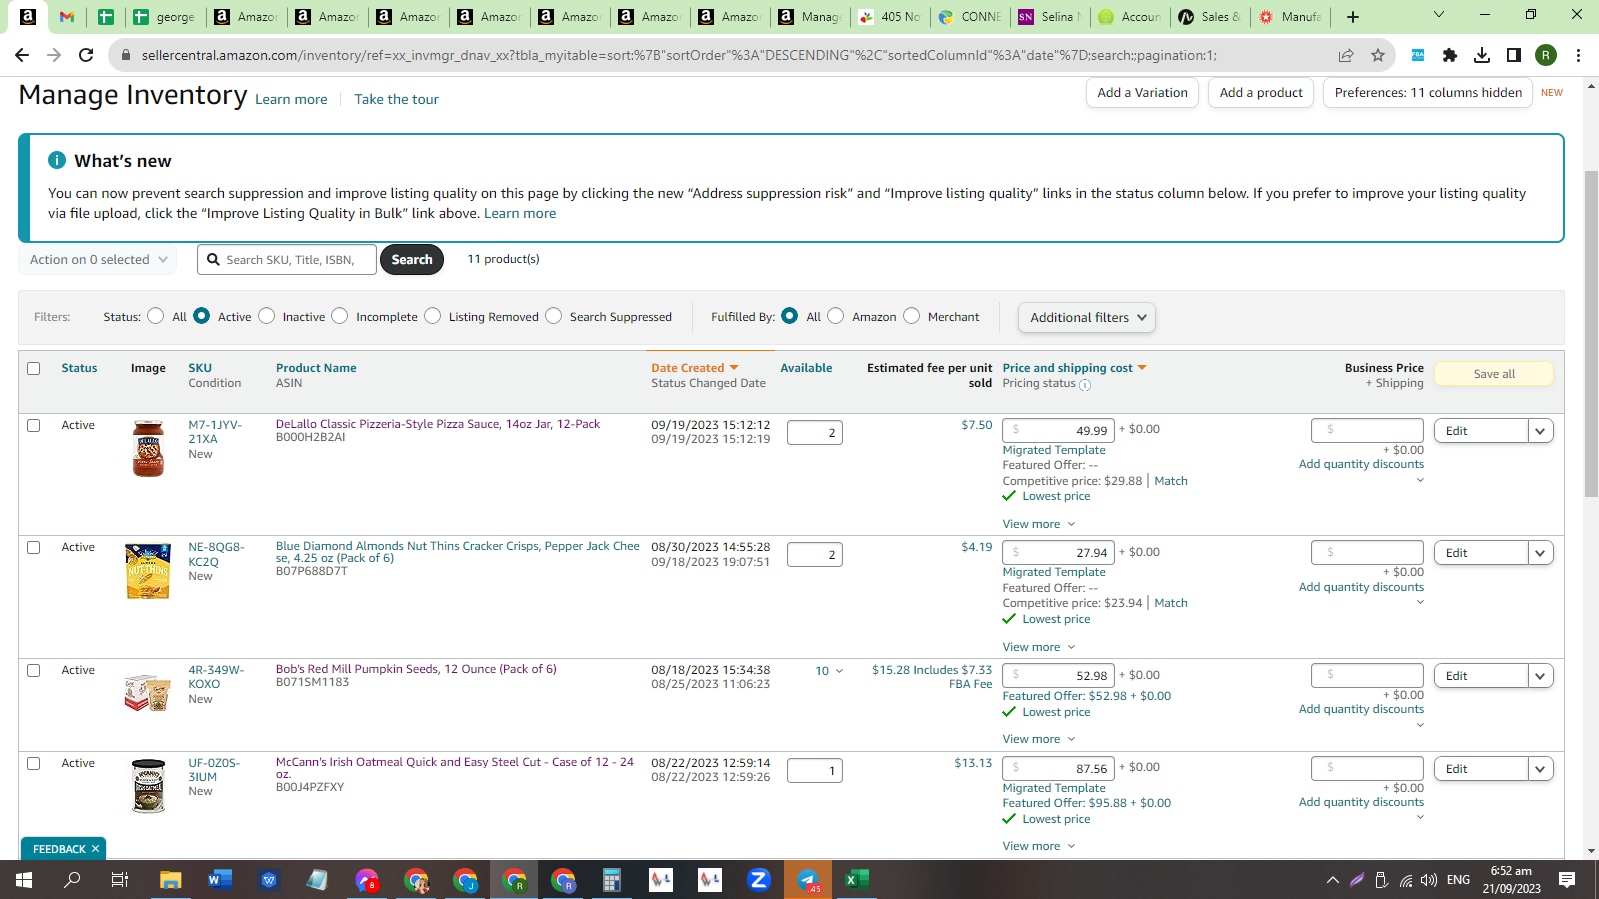The width and height of the screenshot is (1599, 899).
Task: Check the Blue Diamond Nut Thins row
Action: pos(34,548)
